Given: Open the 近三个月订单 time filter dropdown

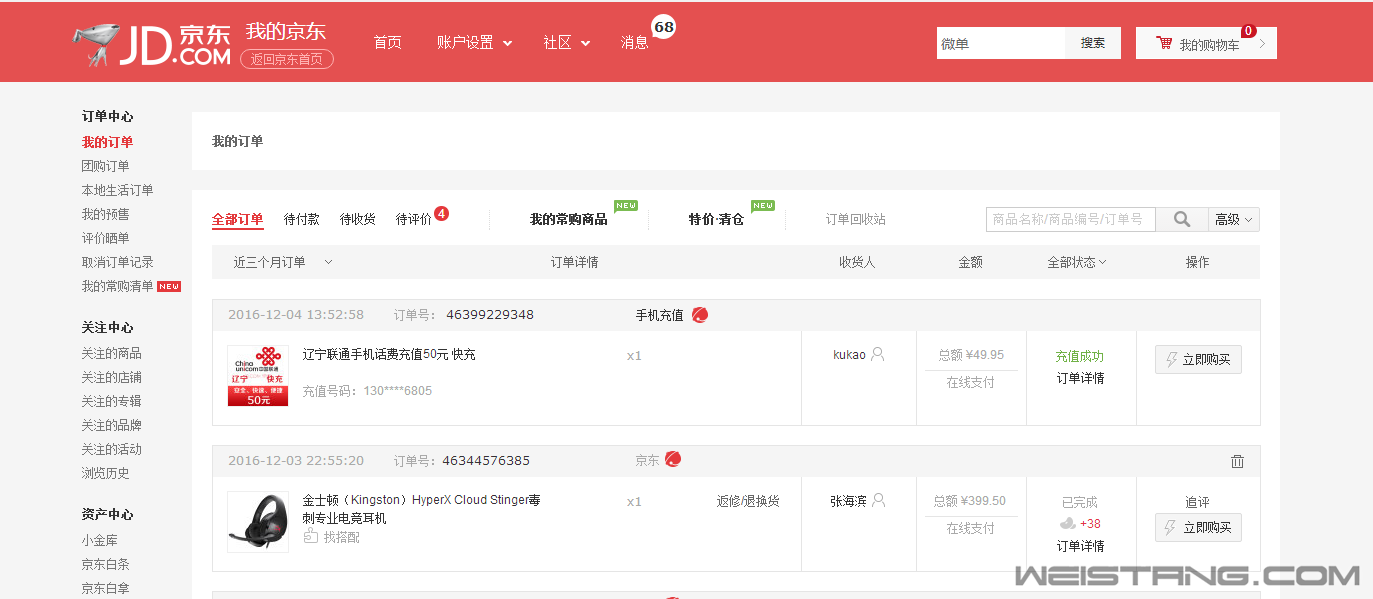Looking at the screenshot, I should point(283,262).
